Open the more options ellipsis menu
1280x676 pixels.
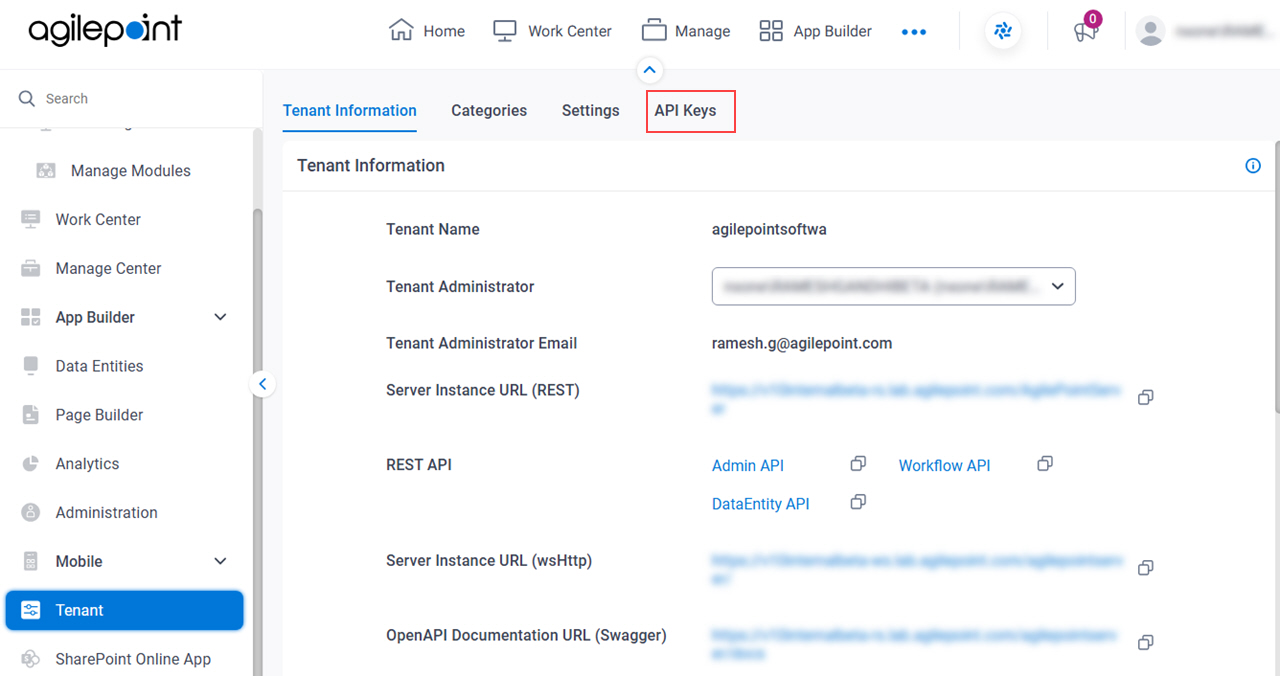pyautogui.click(x=914, y=32)
